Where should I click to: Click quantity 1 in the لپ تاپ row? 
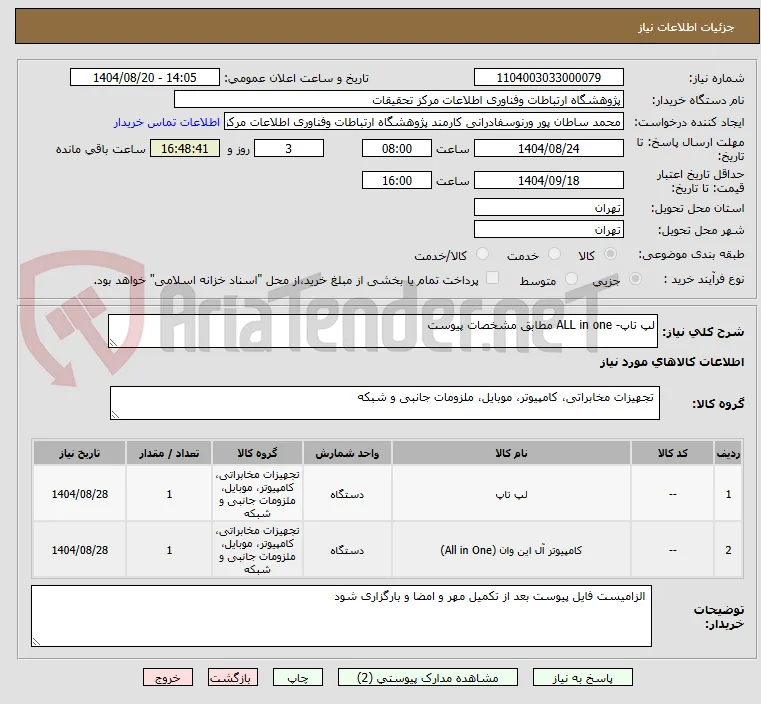coord(169,494)
